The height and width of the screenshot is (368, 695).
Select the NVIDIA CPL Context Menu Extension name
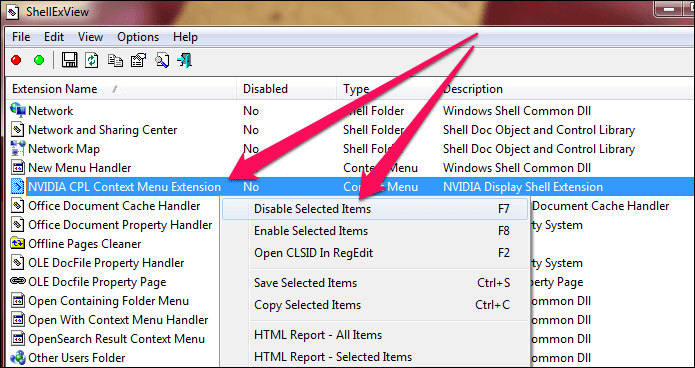(125, 187)
